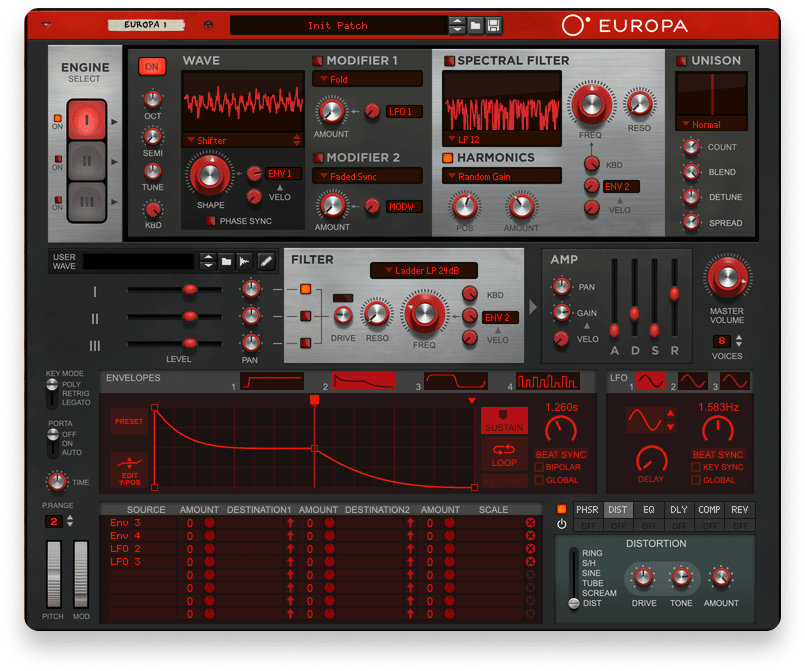805x671 pixels.
Task: Click the Loop envelope button
Action: click(504, 454)
